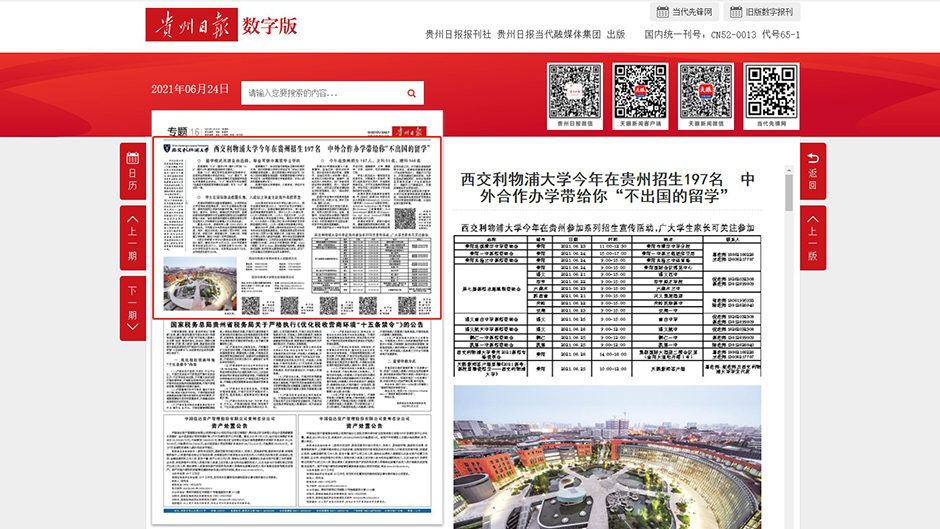Go to previous issue with 上一期
Viewport: 940px width, 529px height.
coord(132,238)
